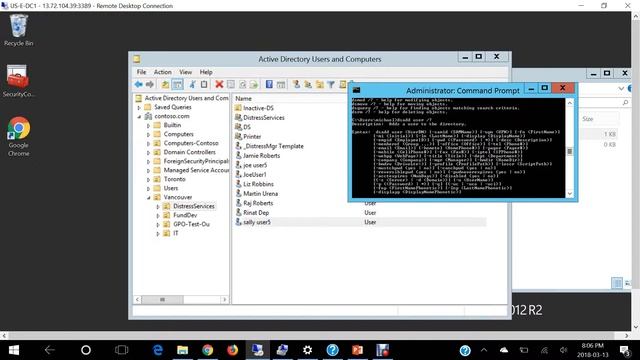Click the Copy clipboard toolbar icon
The height and width of the screenshot is (360, 640).
click(x=204, y=84)
